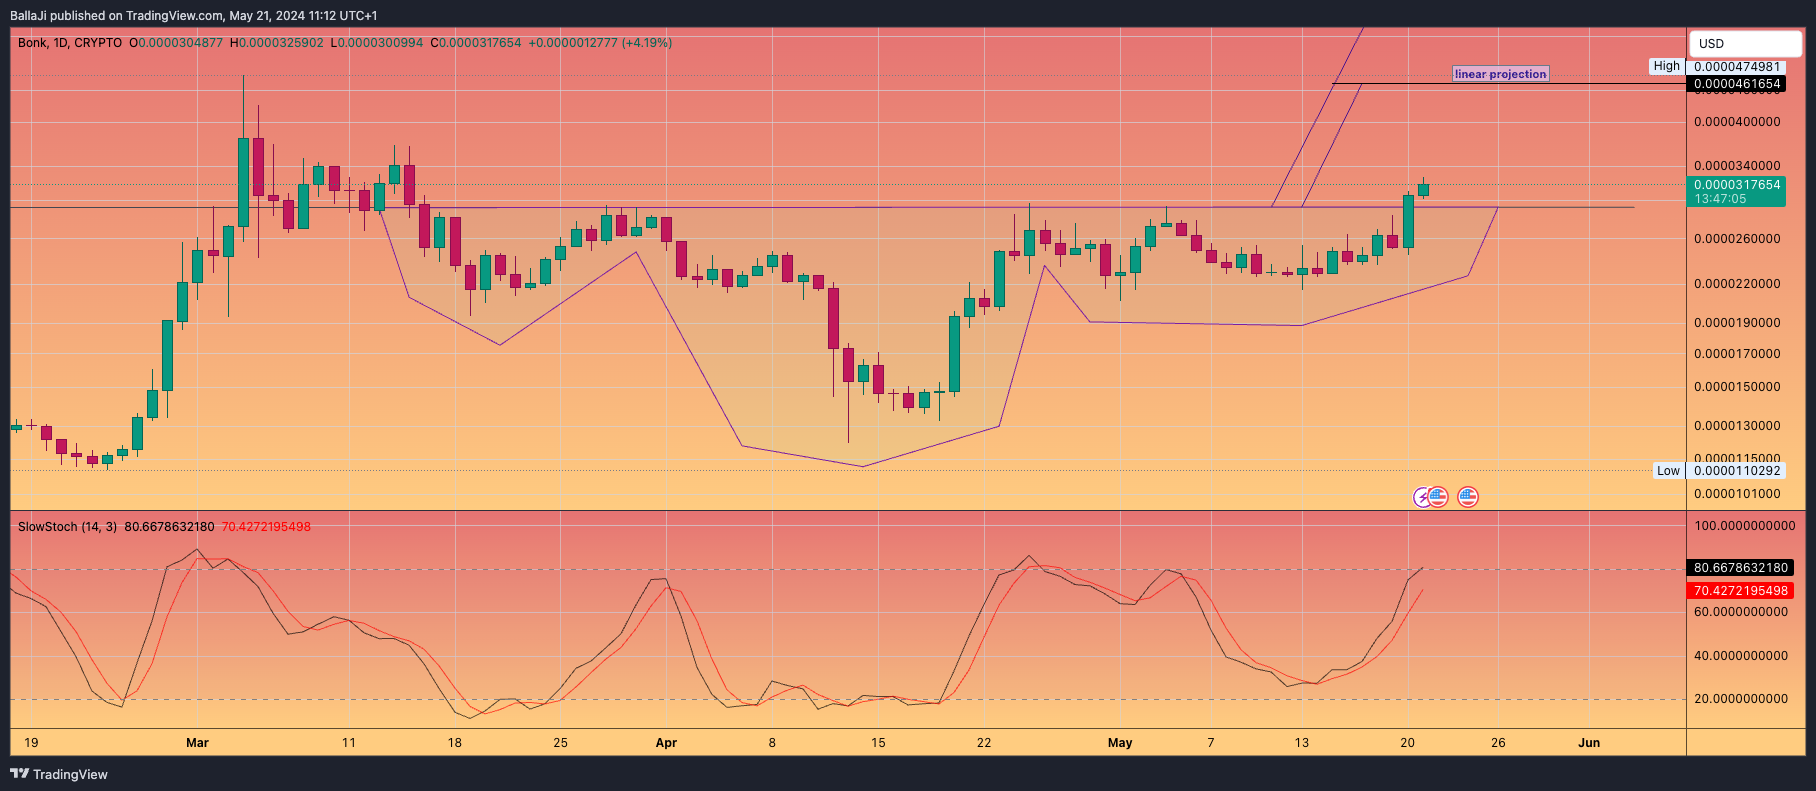The height and width of the screenshot is (791, 1816).
Task: Select the linear projection label
Action: point(1500,74)
